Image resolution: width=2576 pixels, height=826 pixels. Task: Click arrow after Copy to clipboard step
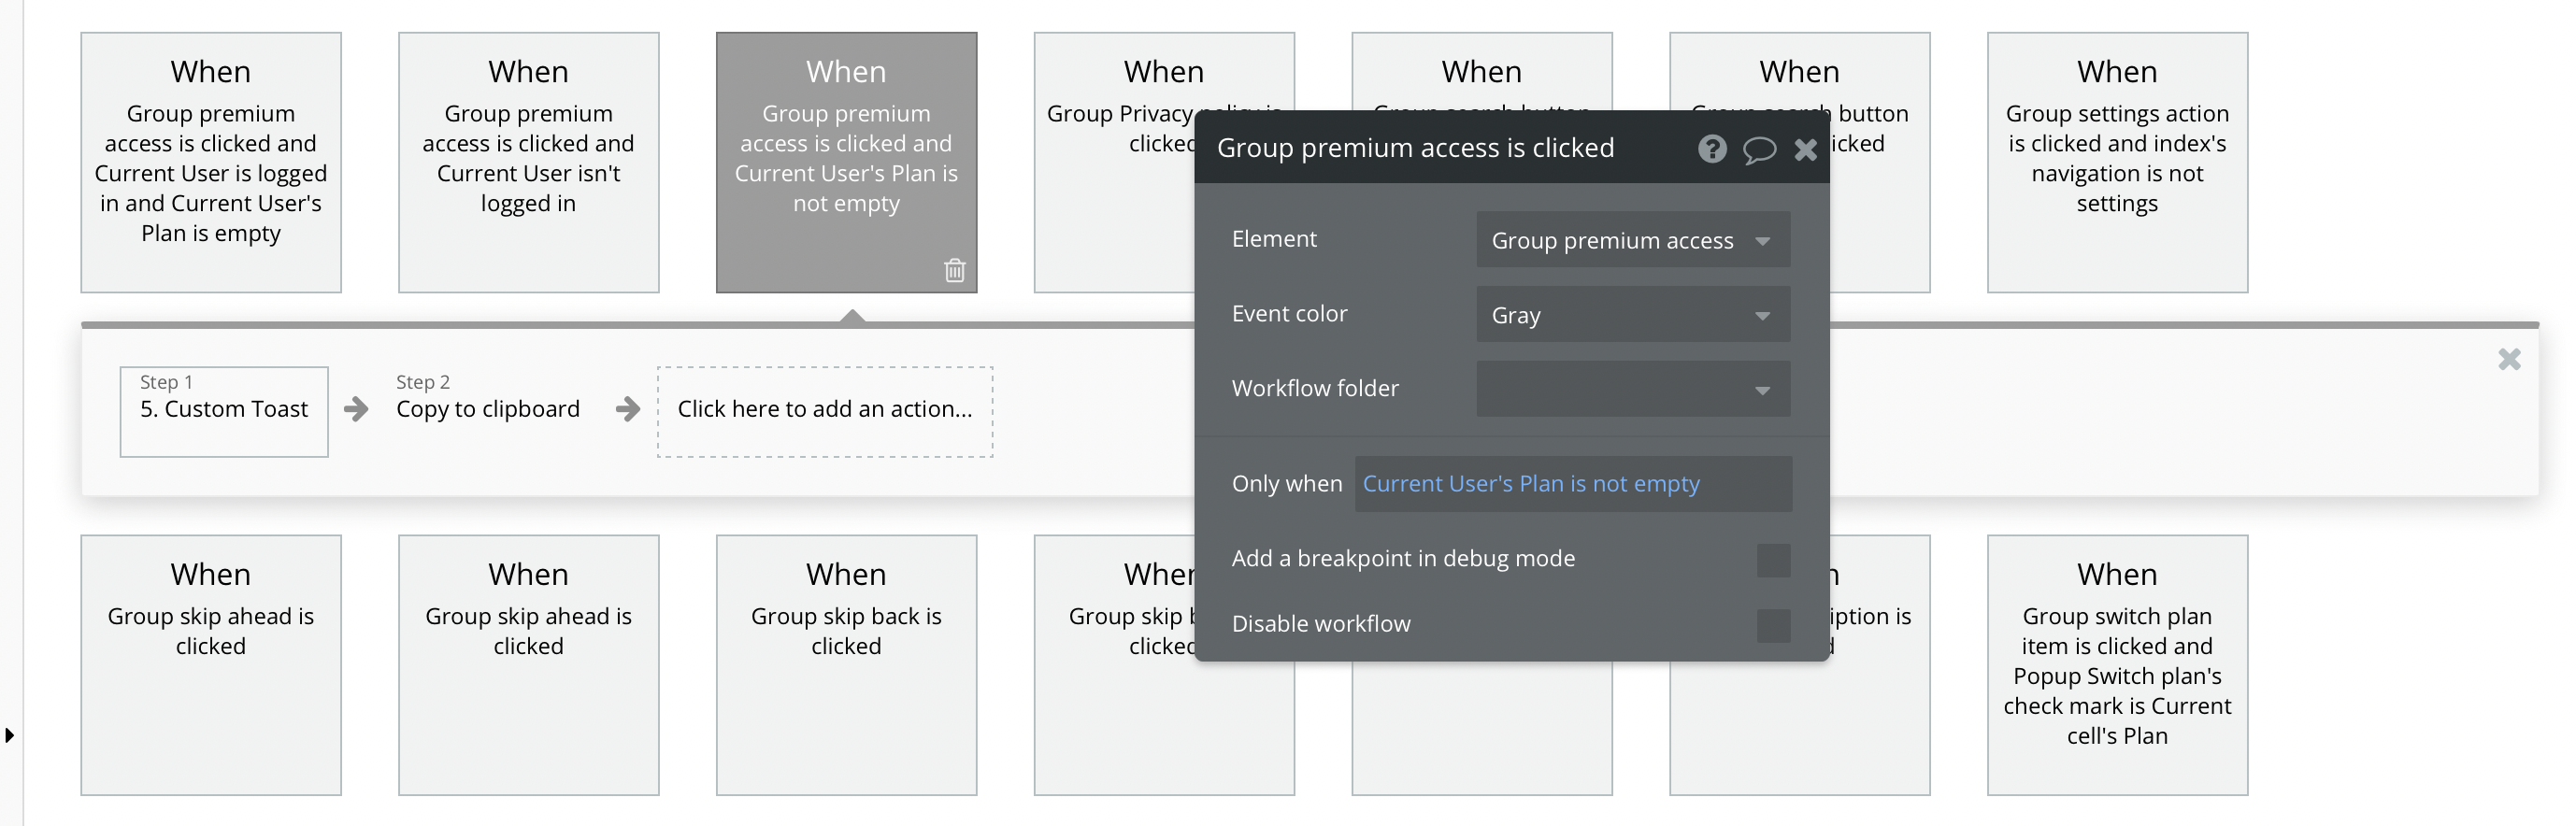(627, 409)
